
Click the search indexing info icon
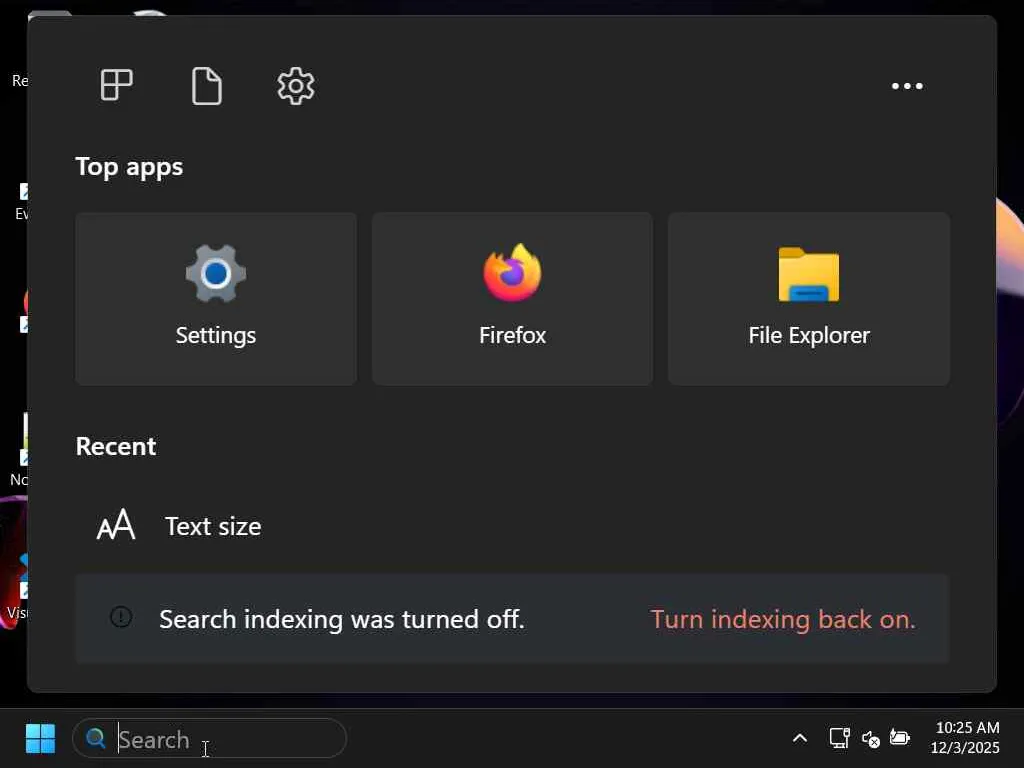[x=121, y=618]
